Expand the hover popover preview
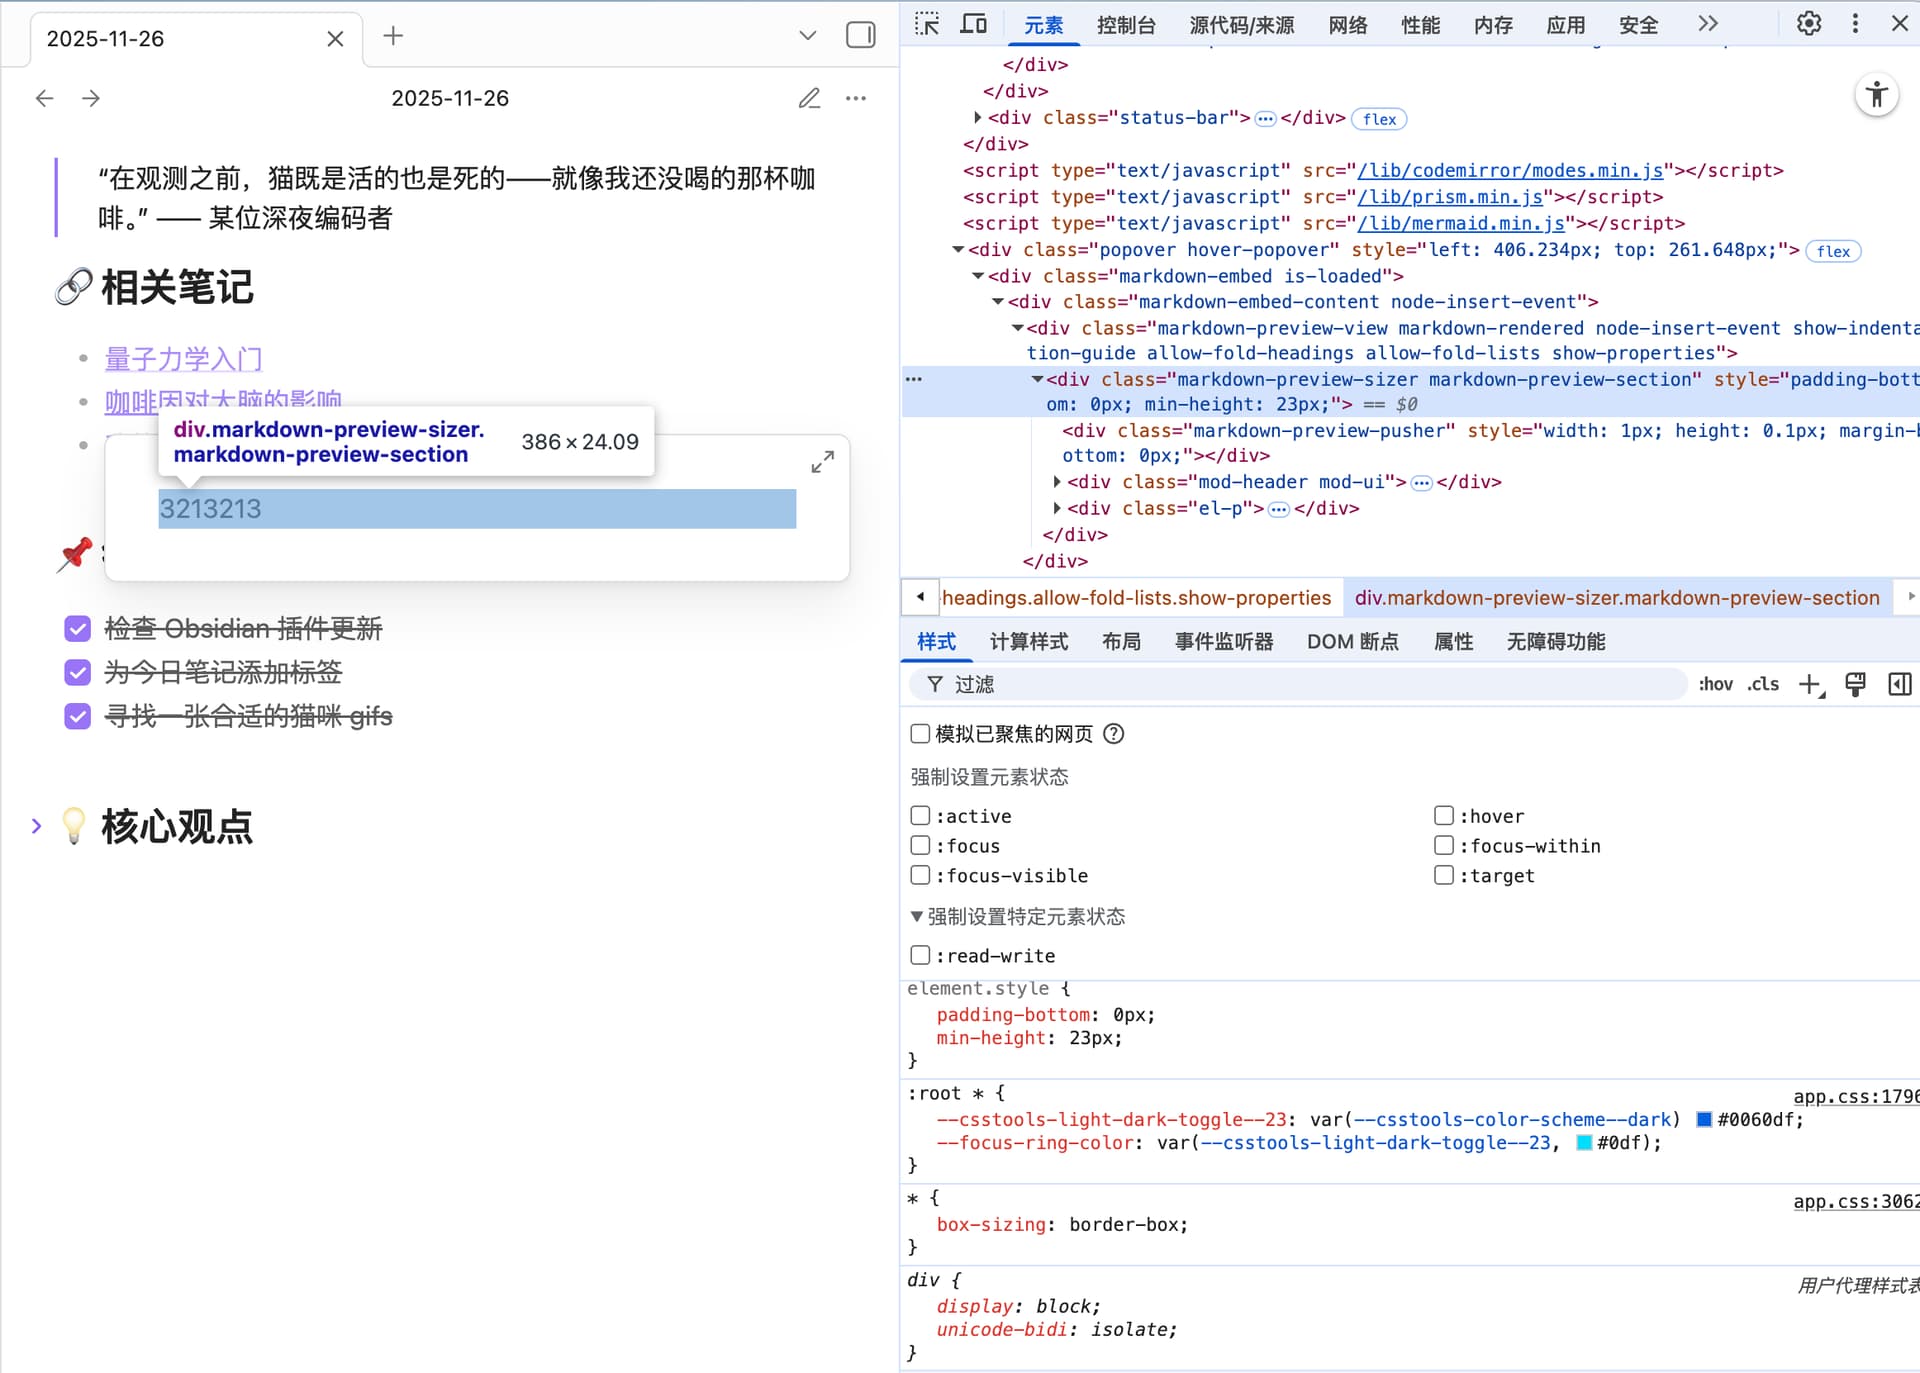Viewport: 1920px width, 1373px height. [x=822, y=462]
